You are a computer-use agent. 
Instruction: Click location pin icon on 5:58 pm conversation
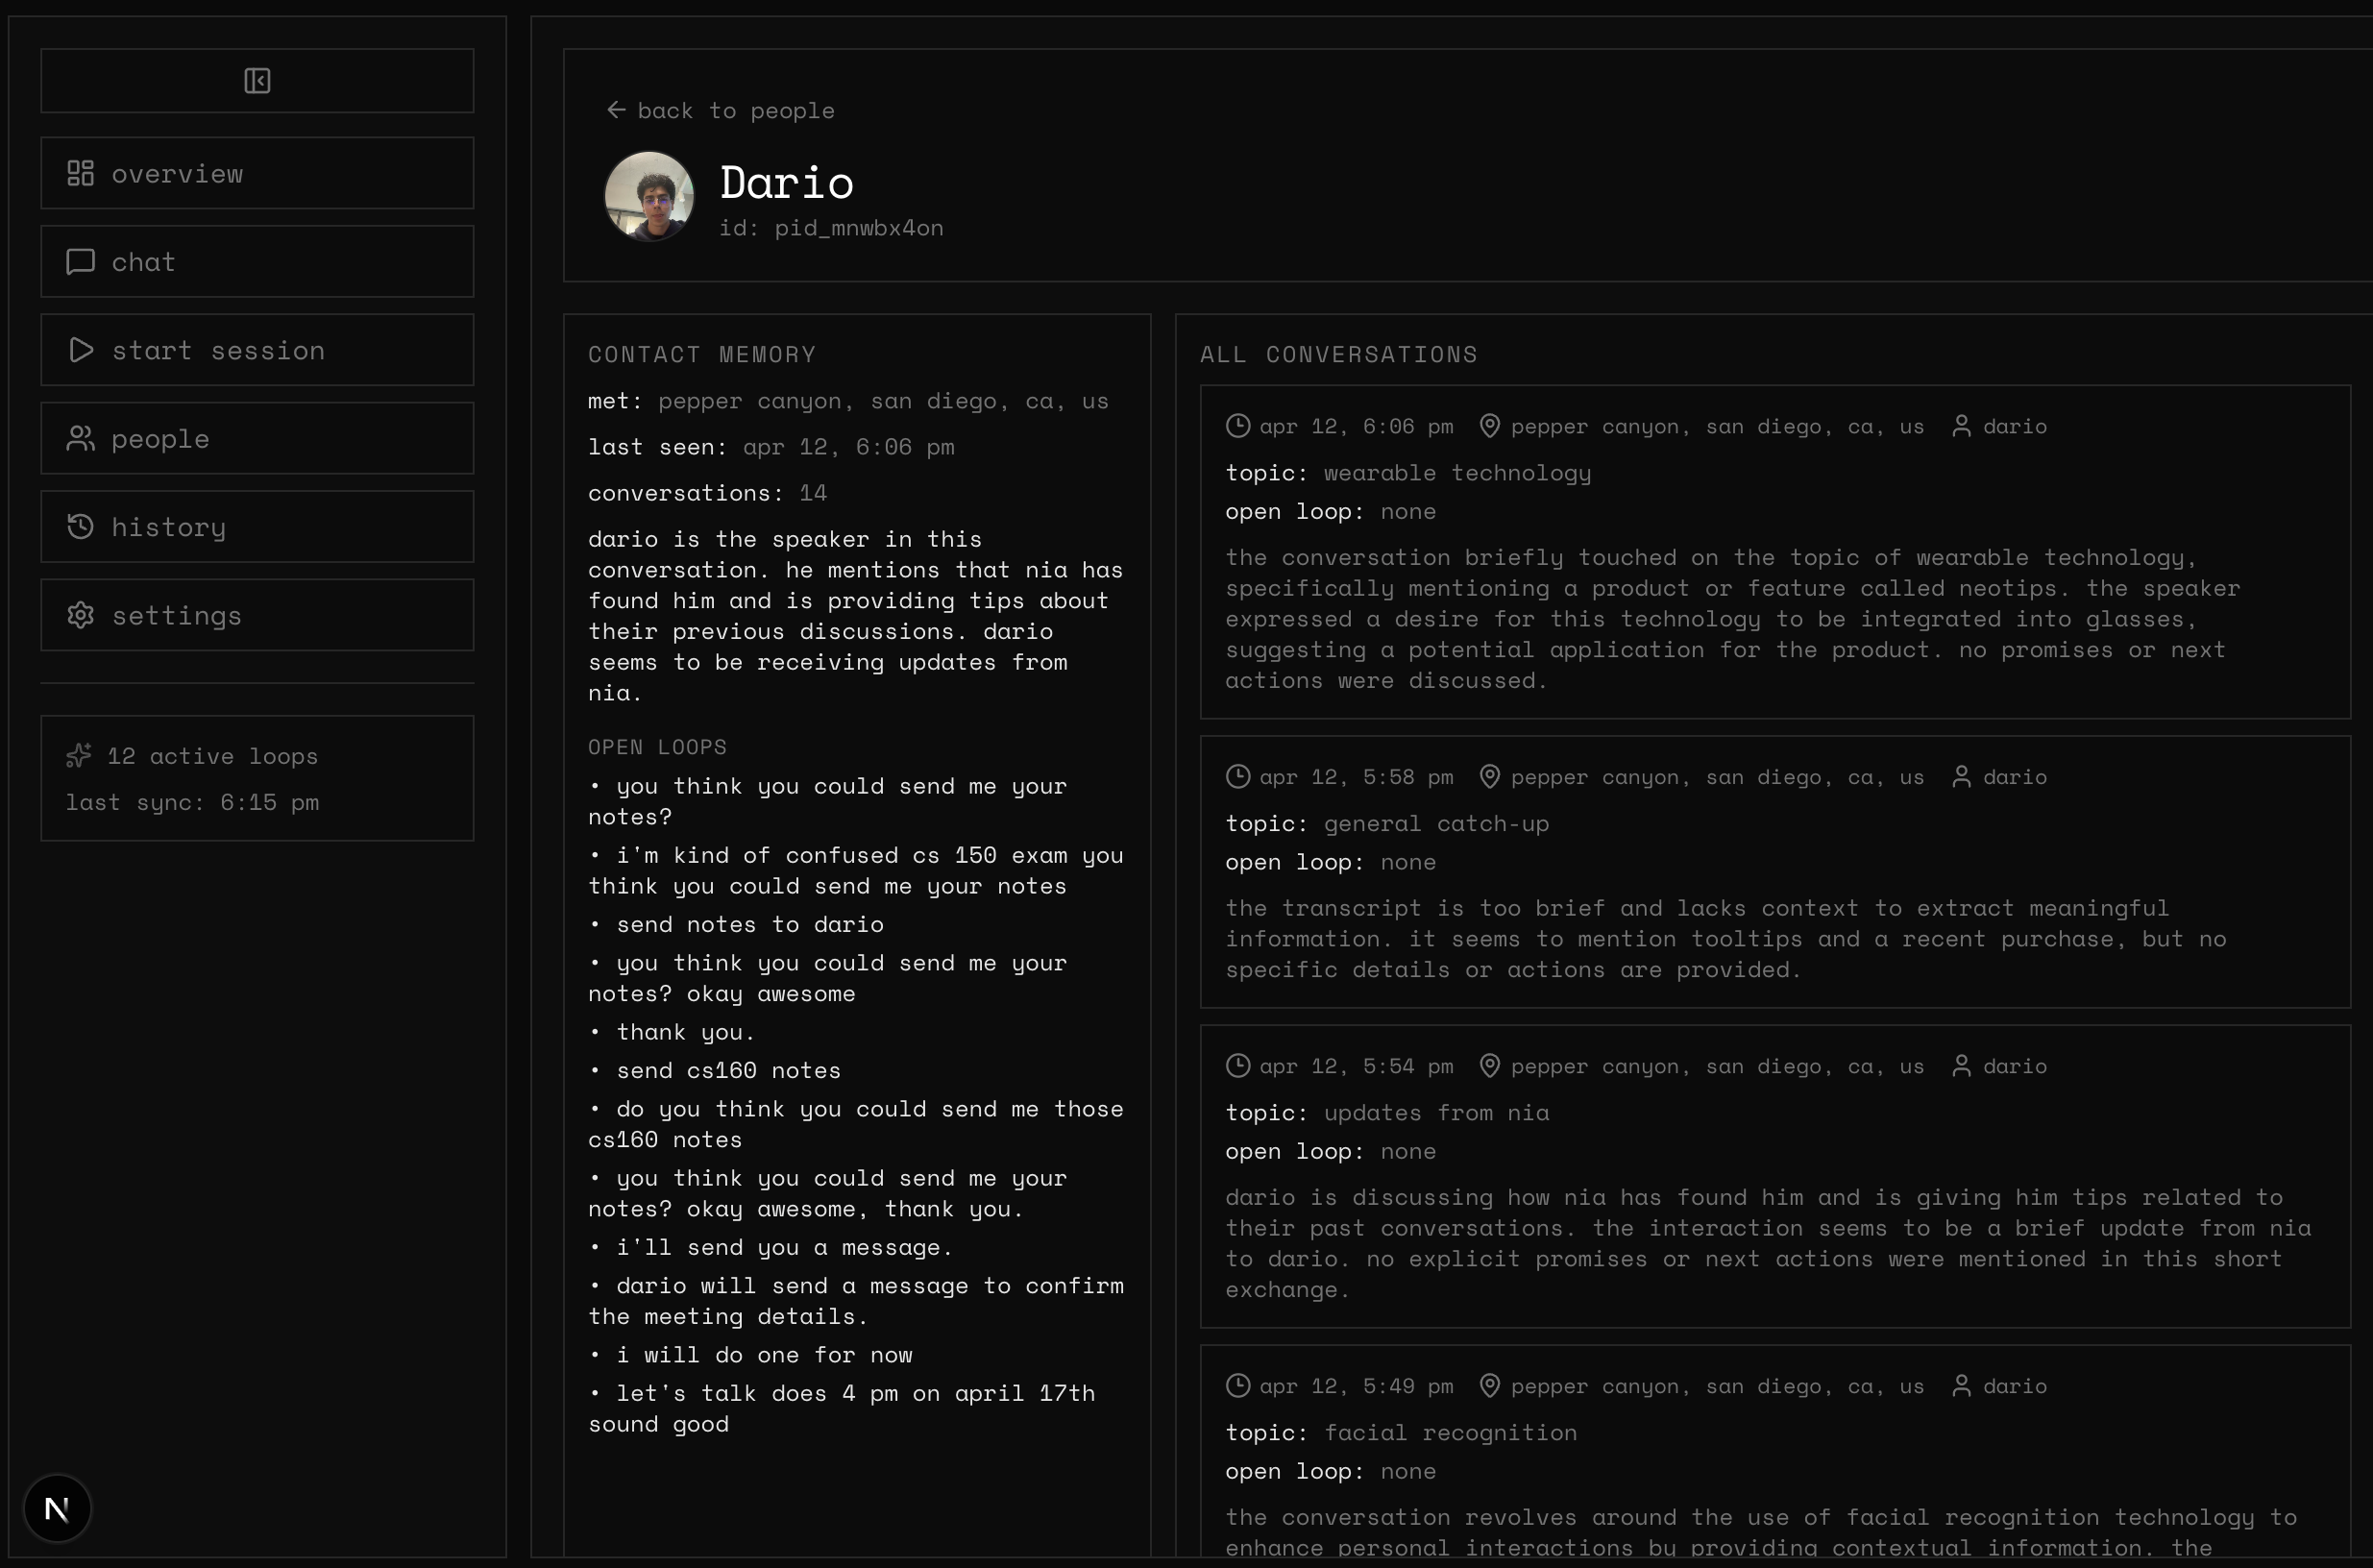click(1489, 777)
